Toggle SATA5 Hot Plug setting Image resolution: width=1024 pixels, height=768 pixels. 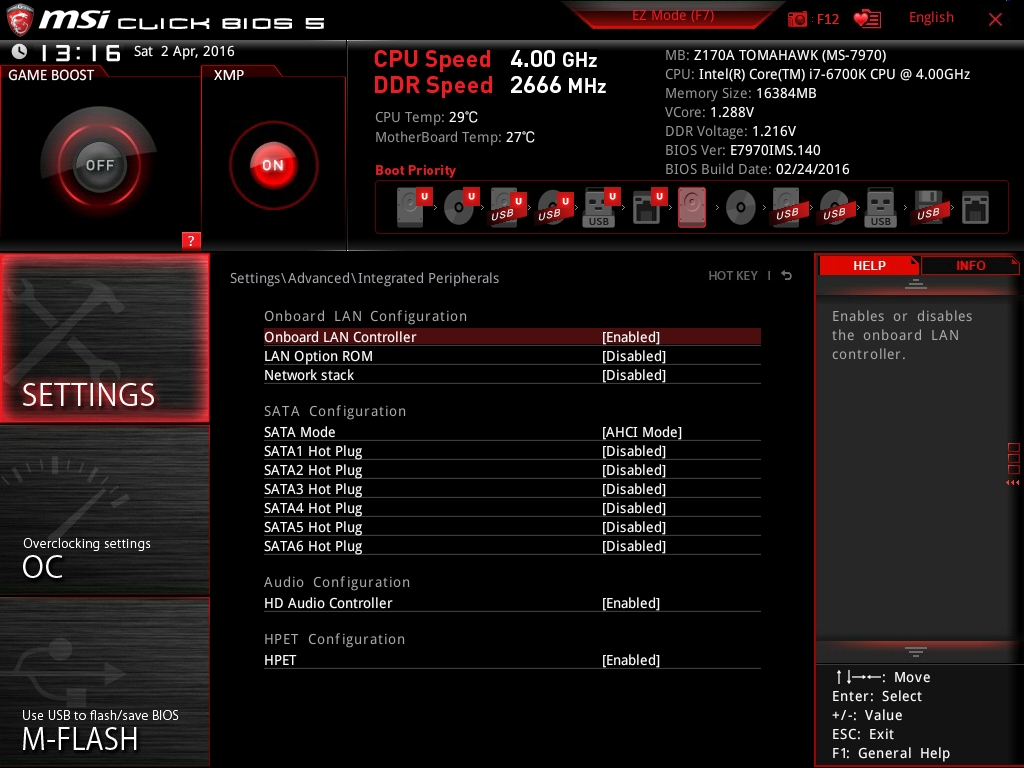(512, 526)
